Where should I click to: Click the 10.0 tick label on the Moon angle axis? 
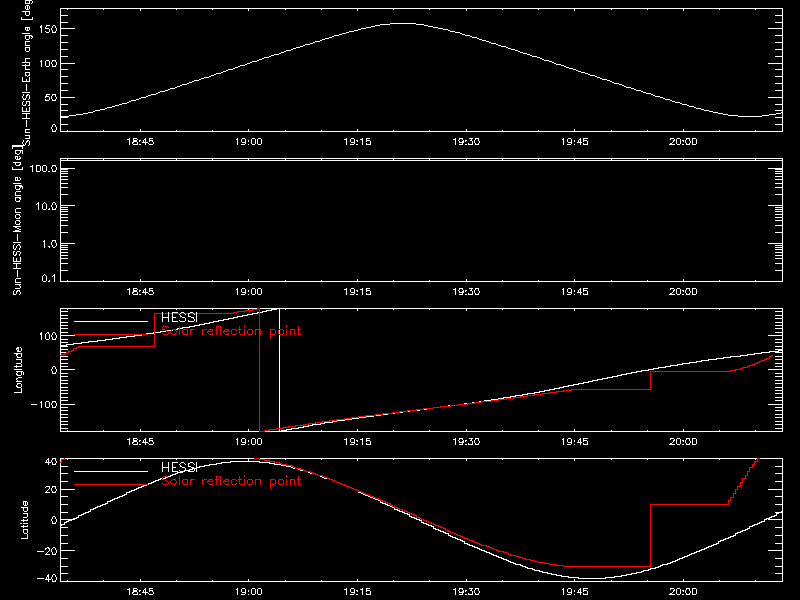[x=46, y=207]
